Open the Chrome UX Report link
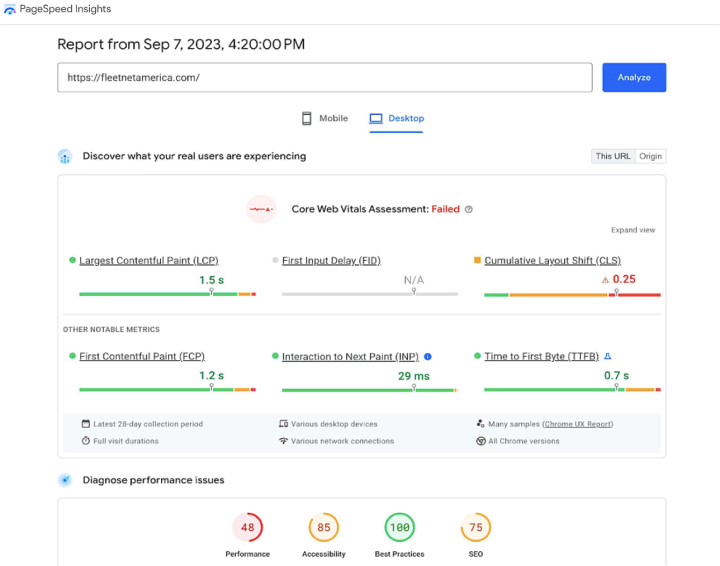 point(577,424)
